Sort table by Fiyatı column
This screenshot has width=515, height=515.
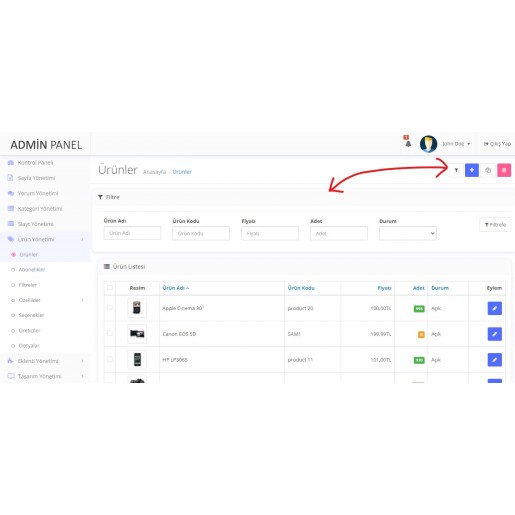(x=384, y=288)
